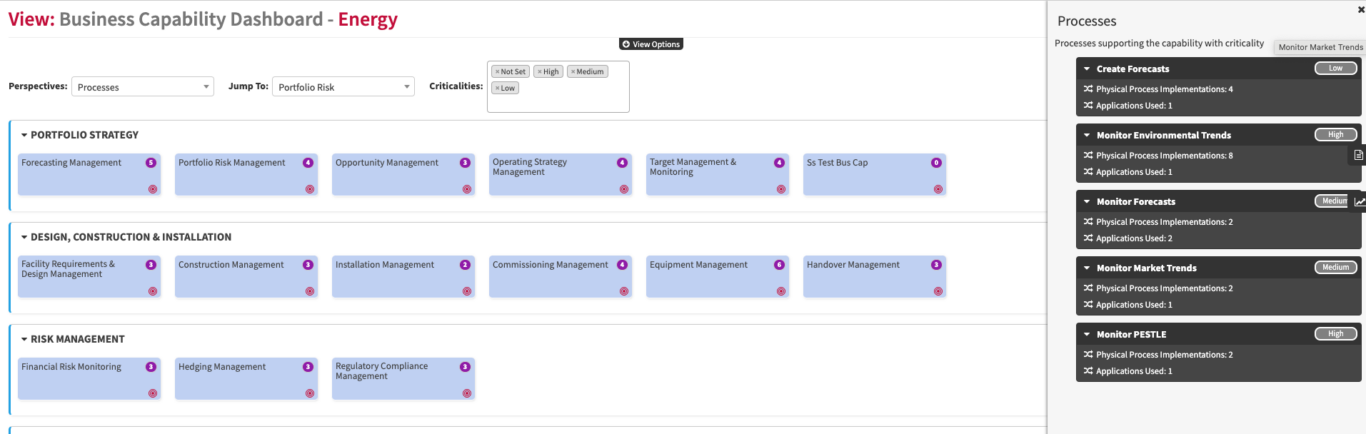The width and height of the screenshot is (1366, 434).
Task: Click the red info icon on Regulatory Compliance Management
Action: (x=467, y=393)
